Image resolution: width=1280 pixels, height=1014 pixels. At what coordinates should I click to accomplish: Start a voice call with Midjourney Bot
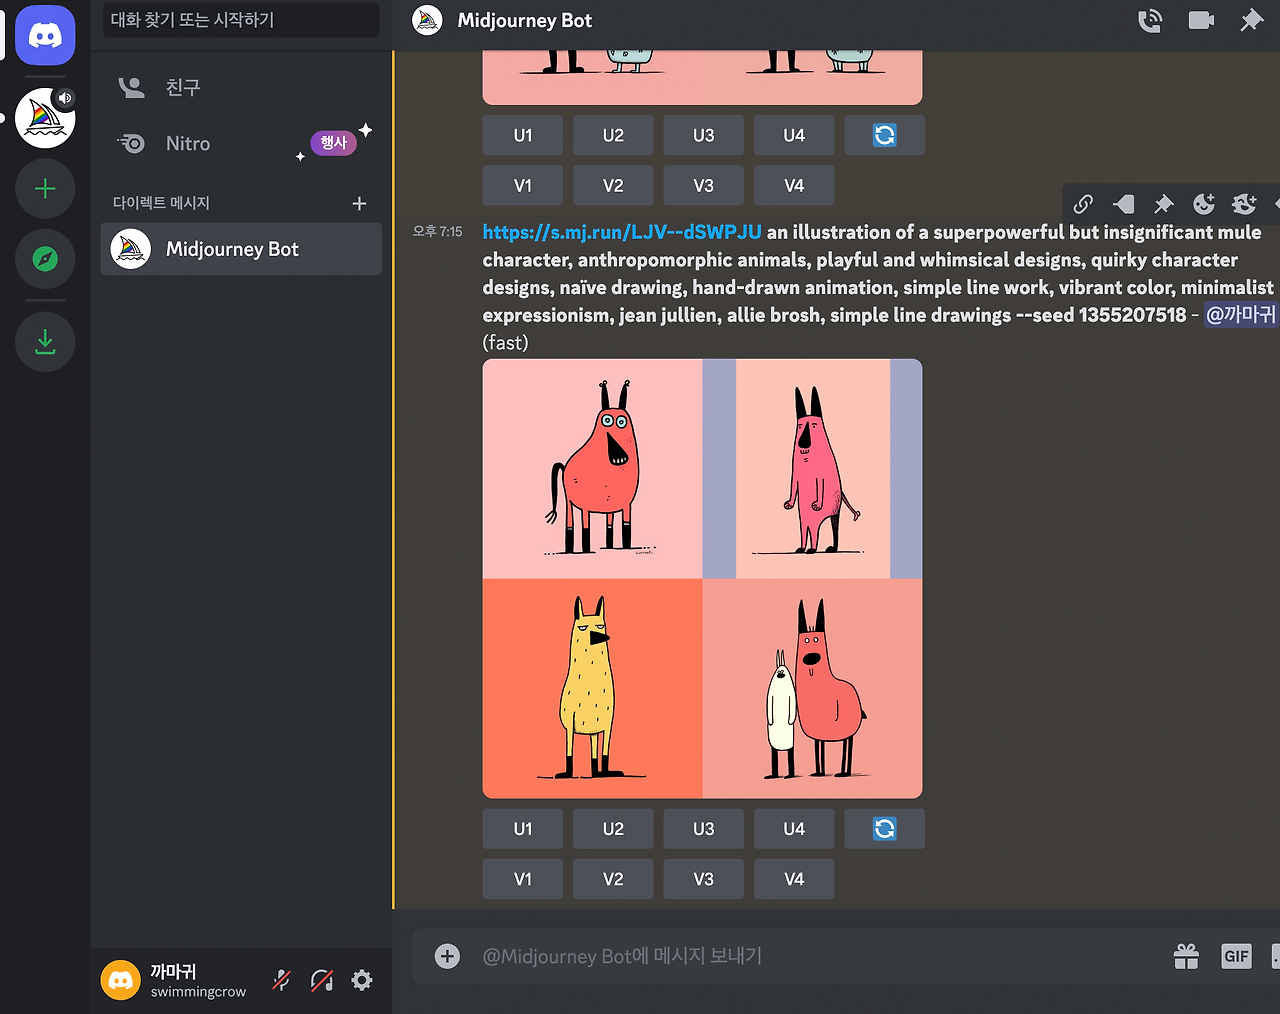1150,21
